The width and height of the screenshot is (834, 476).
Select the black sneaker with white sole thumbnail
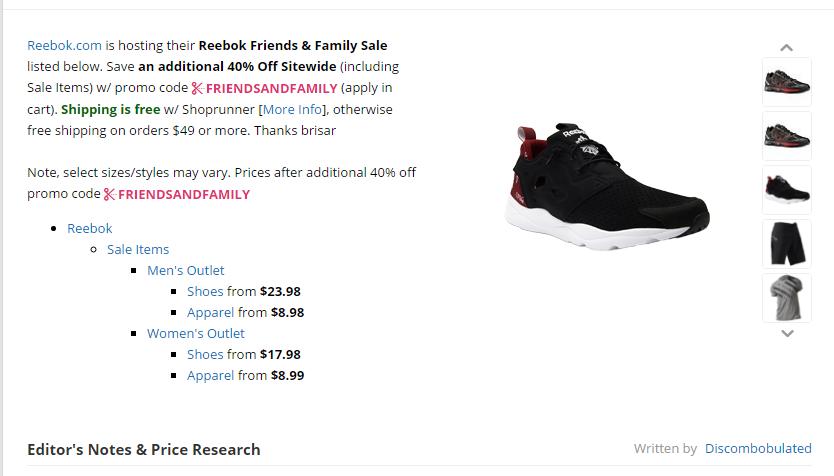pyautogui.click(x=787, y=190)
